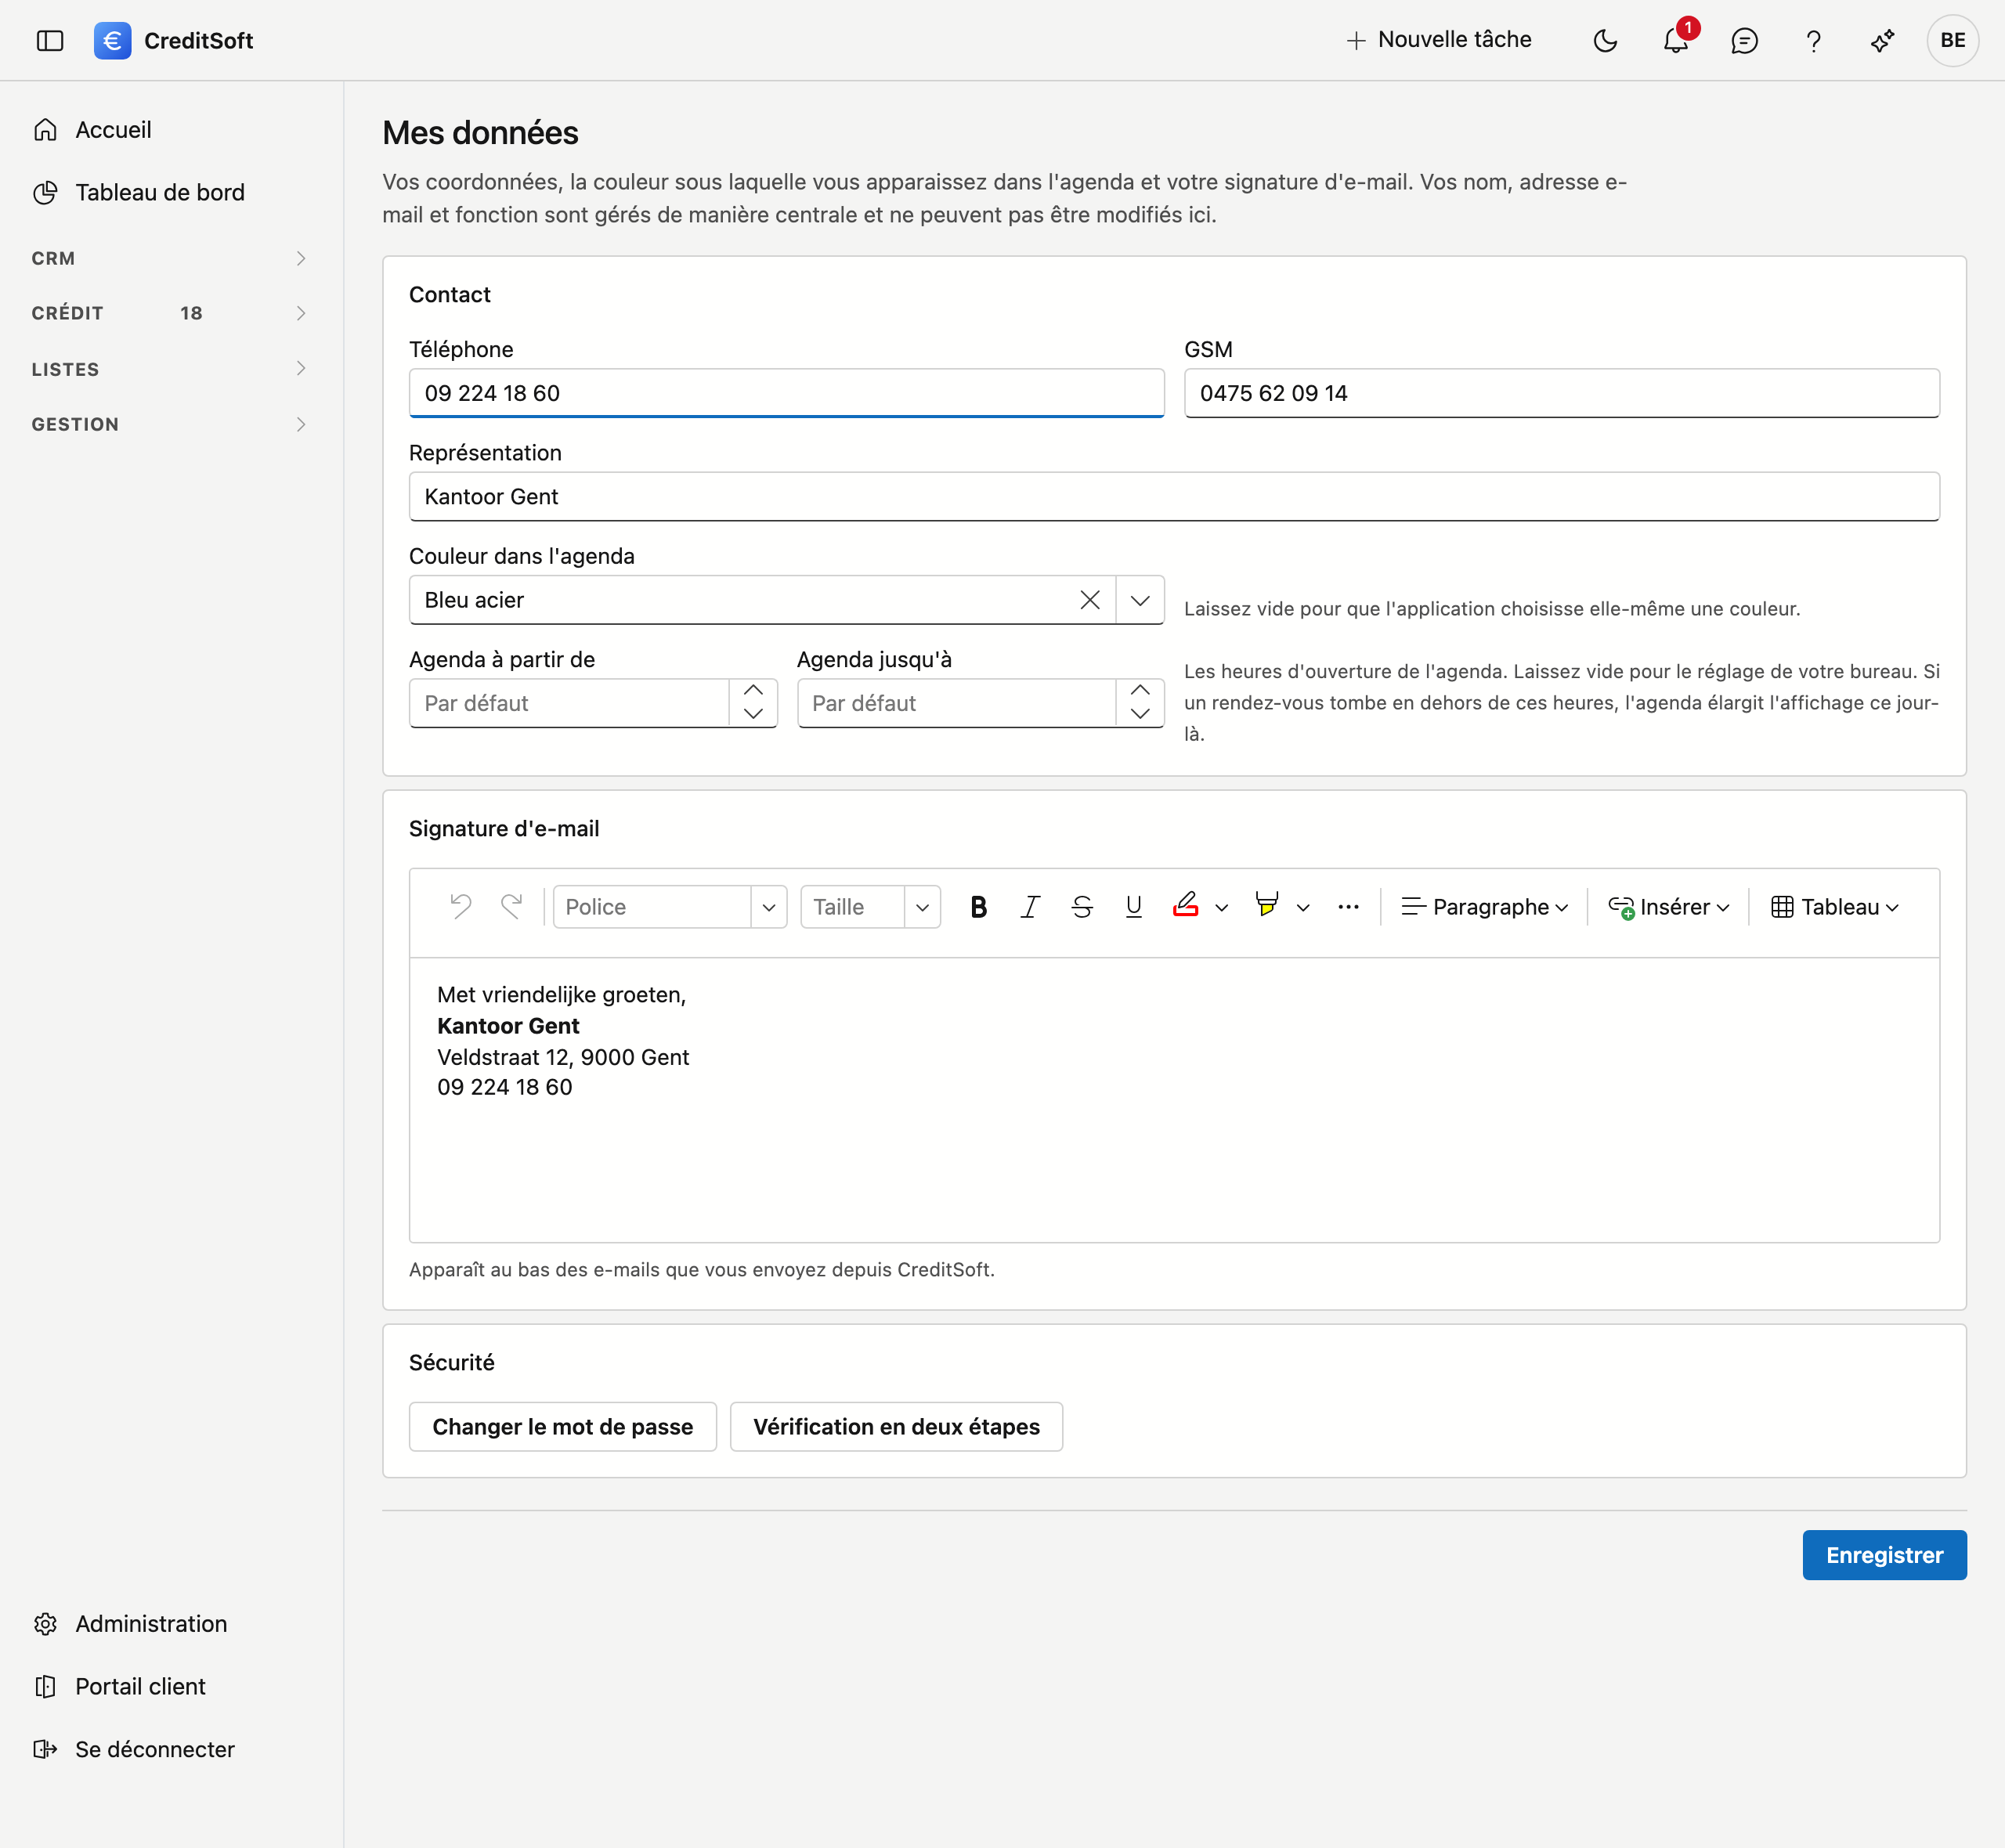Undo the last signature edit

pyautogui.click(x=460, y=907)
